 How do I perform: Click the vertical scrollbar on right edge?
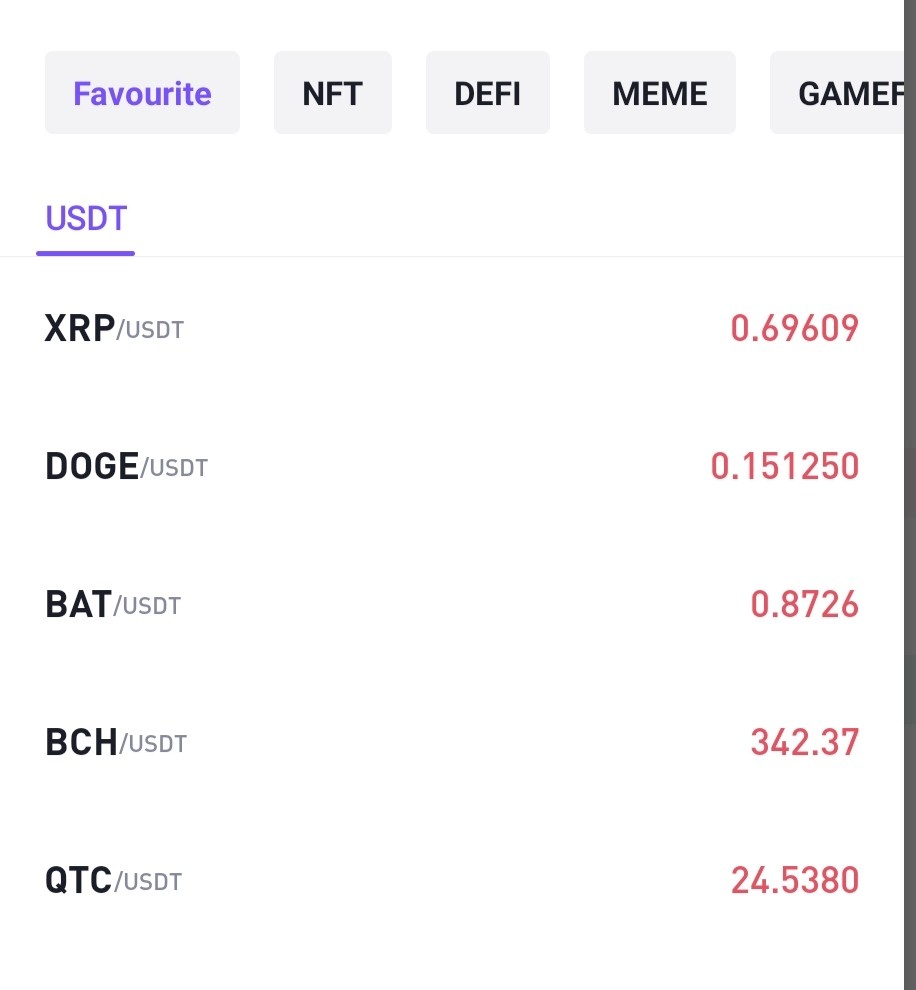coord(910,495)
